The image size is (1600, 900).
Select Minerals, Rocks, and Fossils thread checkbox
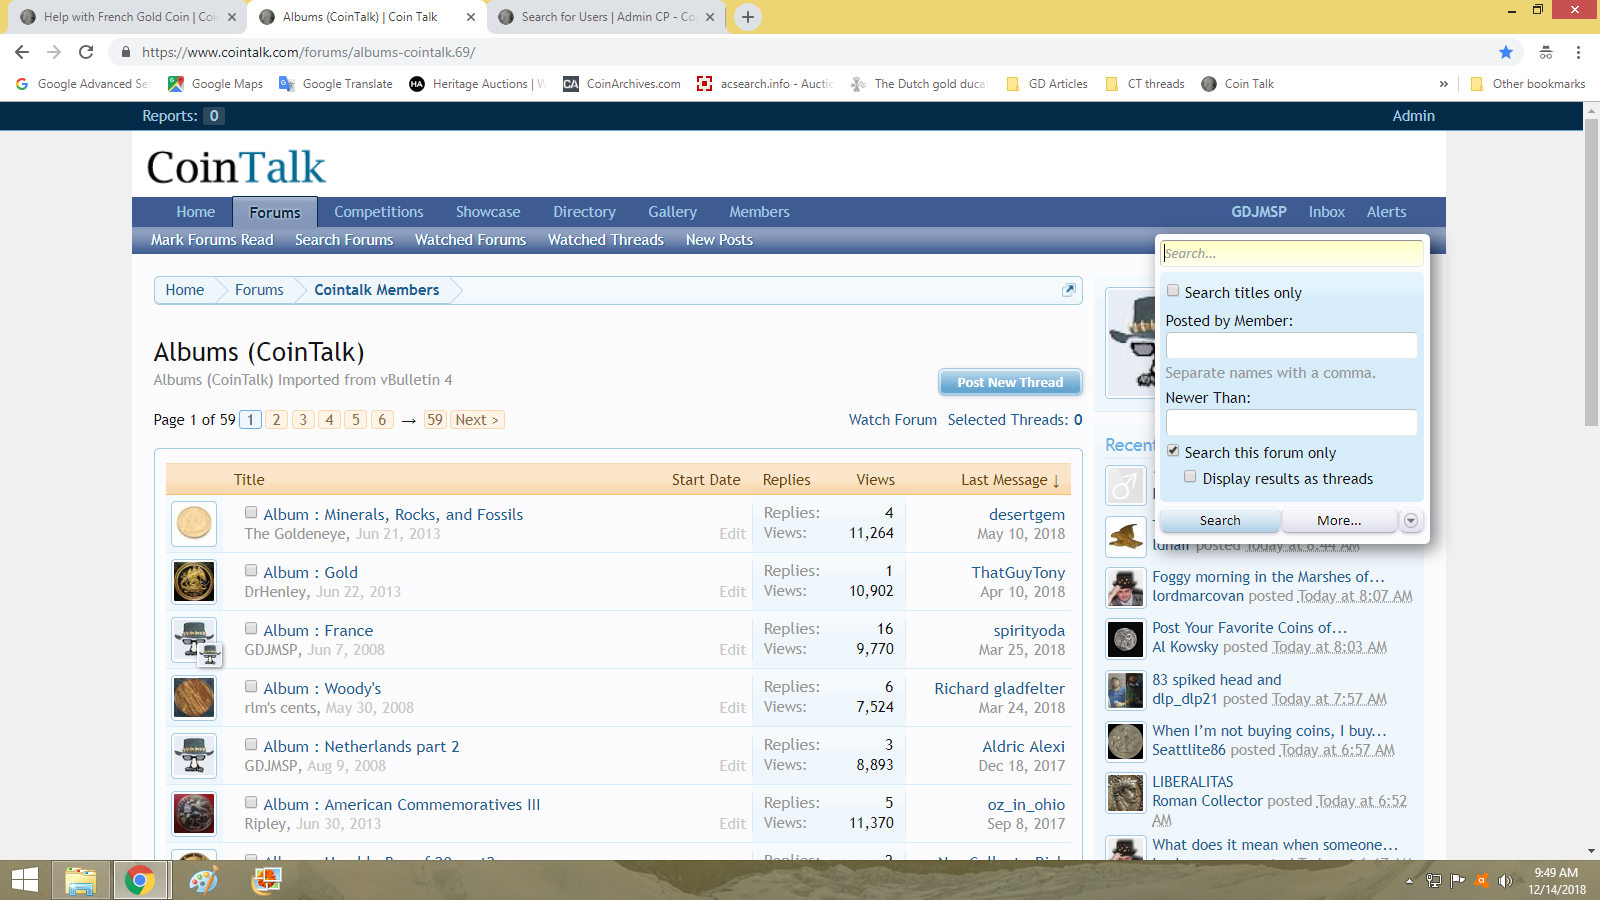251,512
